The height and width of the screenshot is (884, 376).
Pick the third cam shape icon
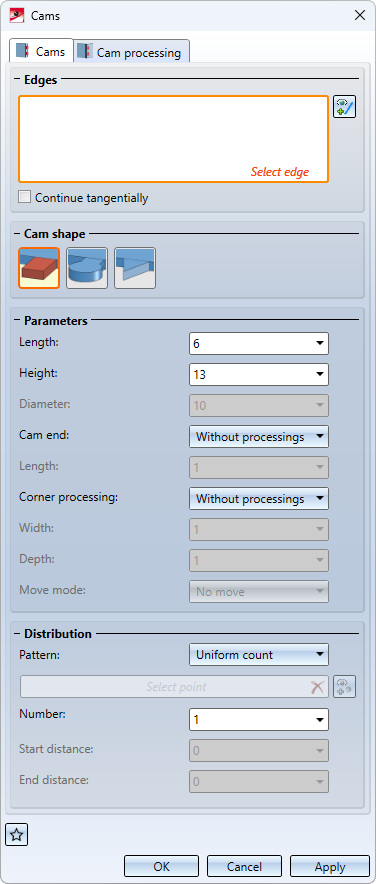coord(135,268)
